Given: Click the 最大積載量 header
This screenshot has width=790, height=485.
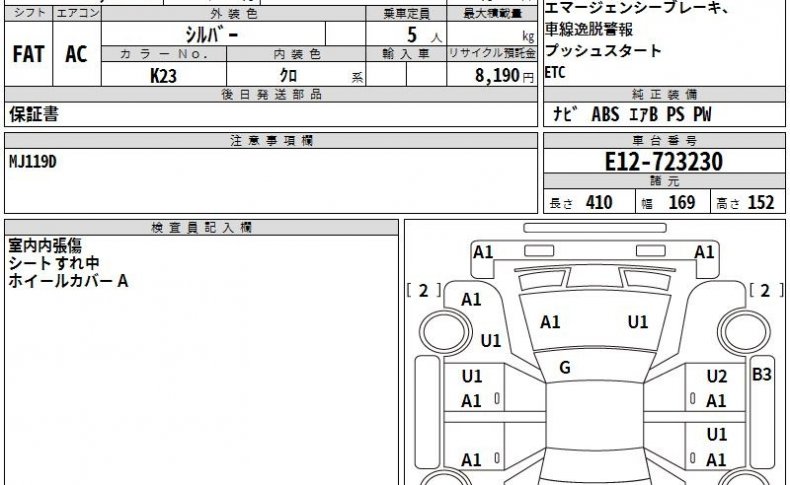Looking at the screenshot, I should pos(492,14).
